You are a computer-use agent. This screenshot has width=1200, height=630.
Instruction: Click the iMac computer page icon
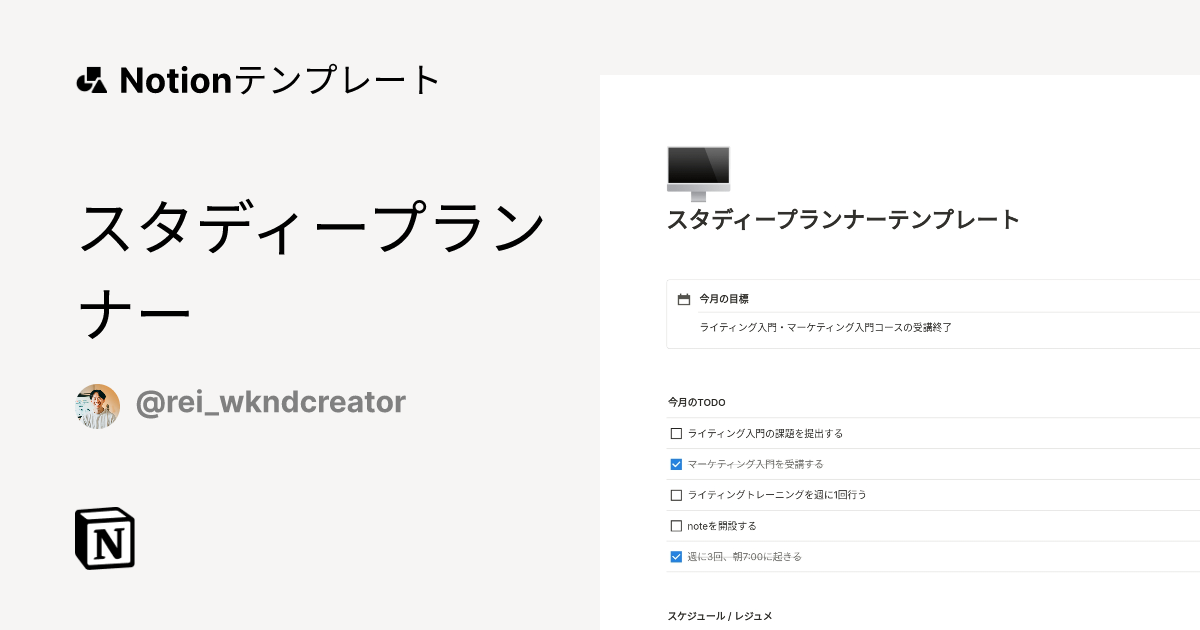pyautogui.click(x=698, y=173)
